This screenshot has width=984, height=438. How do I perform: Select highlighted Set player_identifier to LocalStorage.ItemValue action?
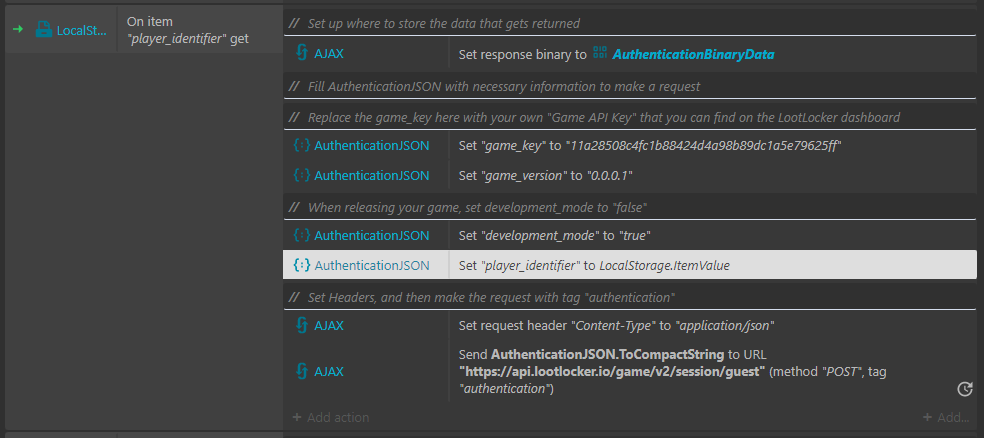click(629, 265)
